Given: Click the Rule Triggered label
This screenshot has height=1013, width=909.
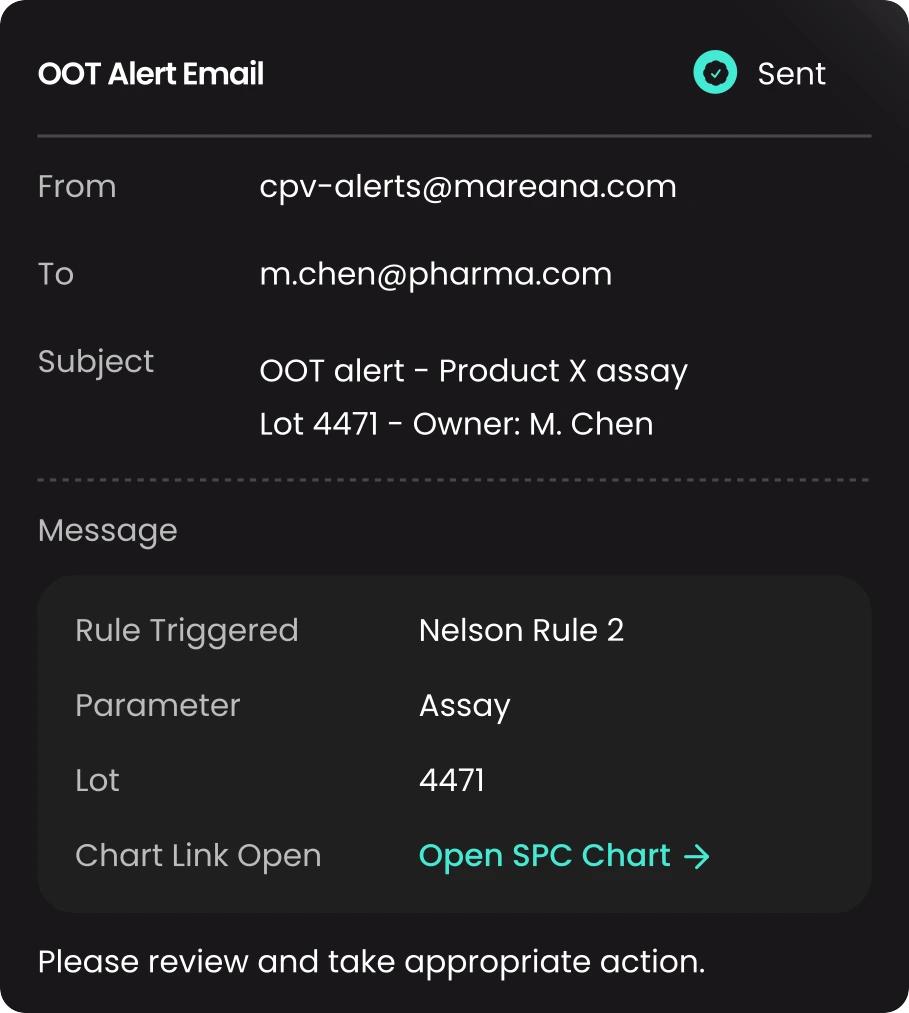Looking at the screenshot, I should (x=187, y=631).
